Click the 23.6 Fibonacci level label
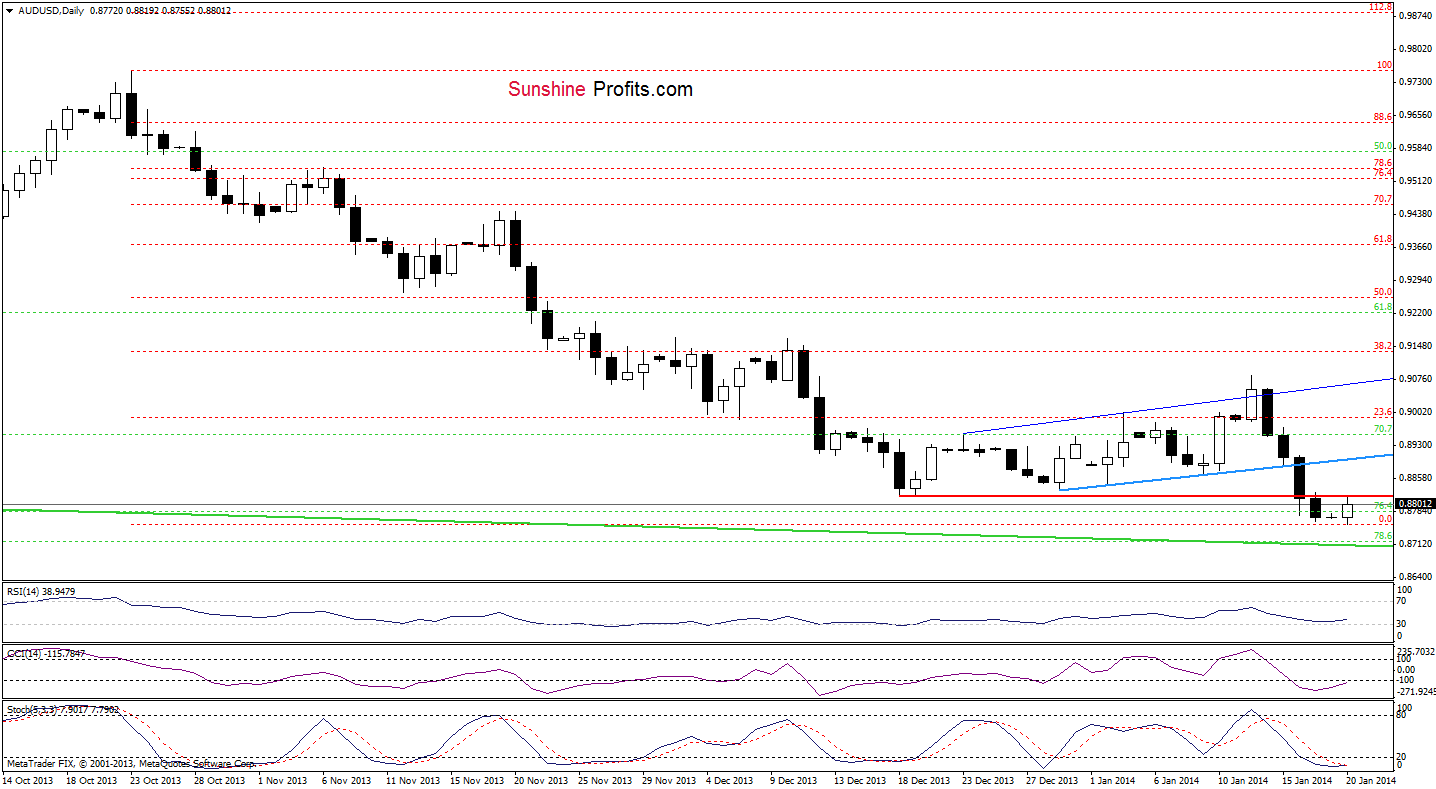1436x789 pixels. (1383, 412)
